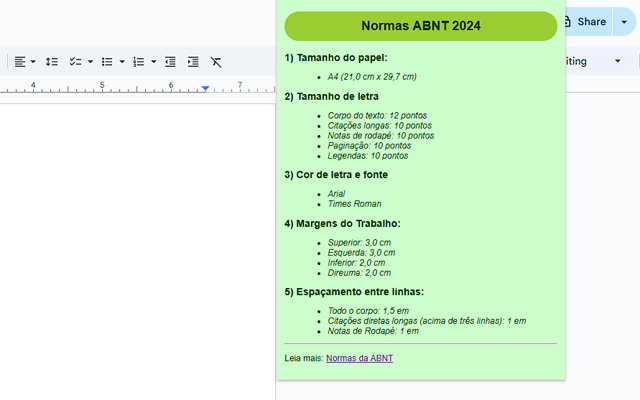The image size is (640, 400).
Task: Select the 'Times Roman' font entry
Action: (x=354, y=204)
